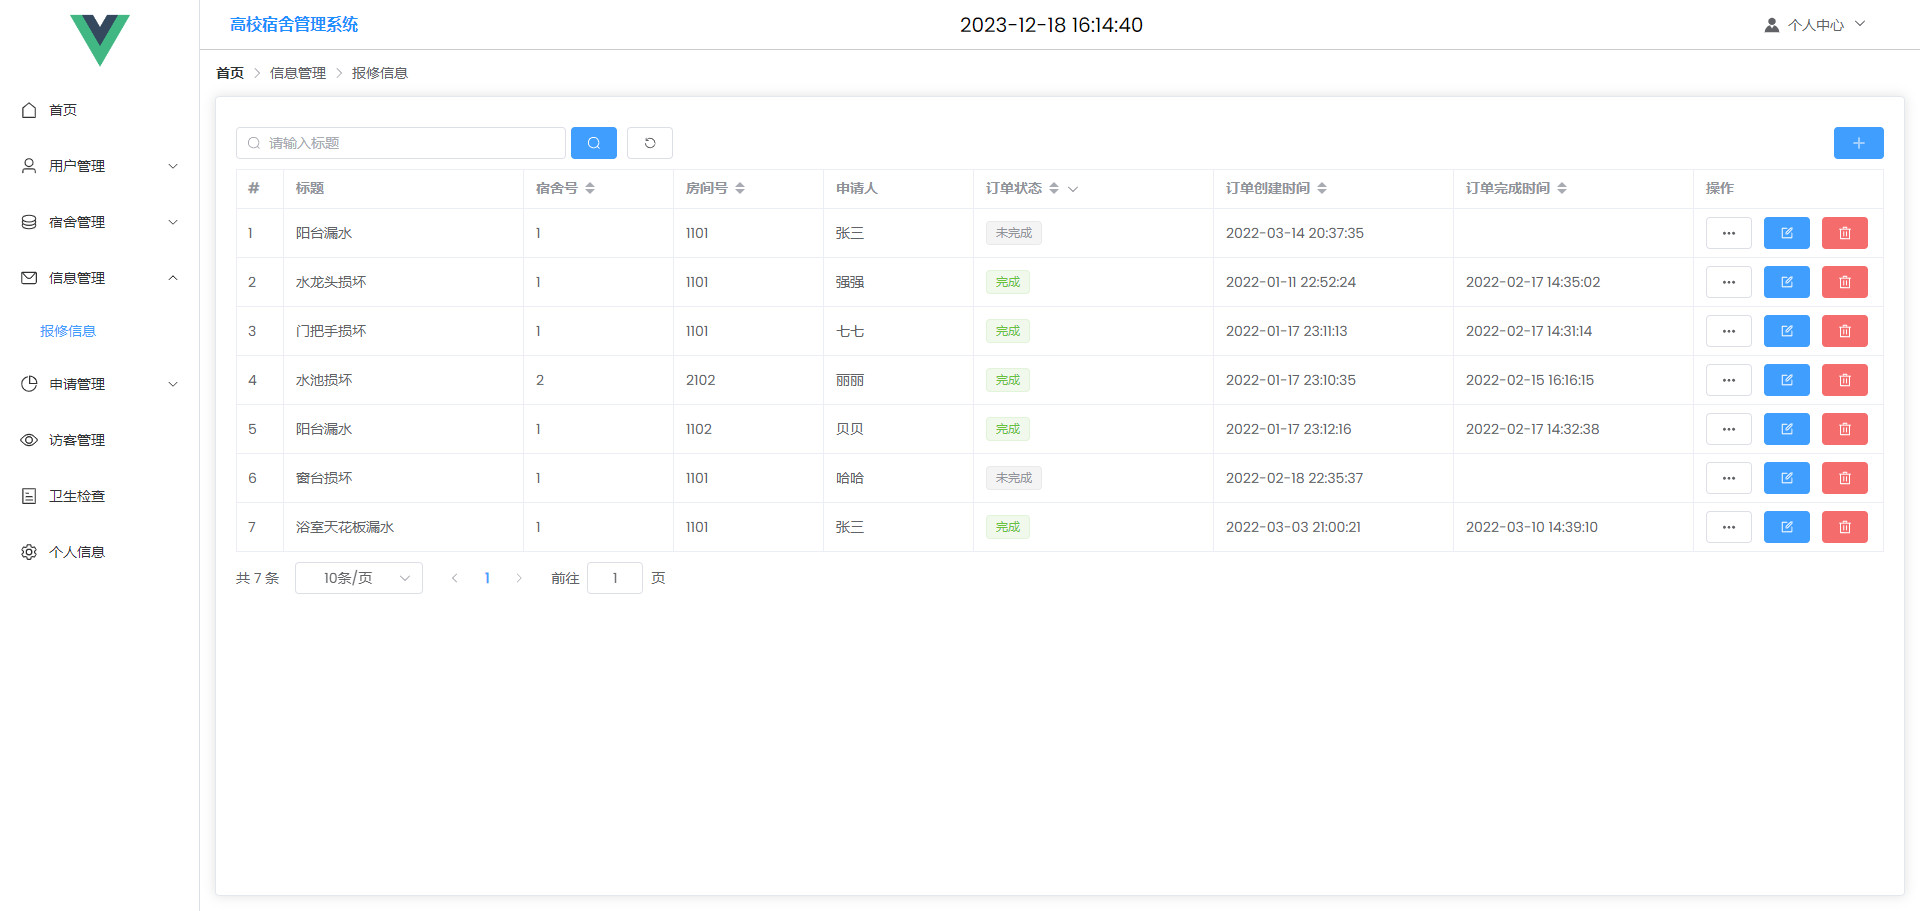Click the blue plus add button
Viewport: 1920px width, 911px height.
tap(1858, 143)
